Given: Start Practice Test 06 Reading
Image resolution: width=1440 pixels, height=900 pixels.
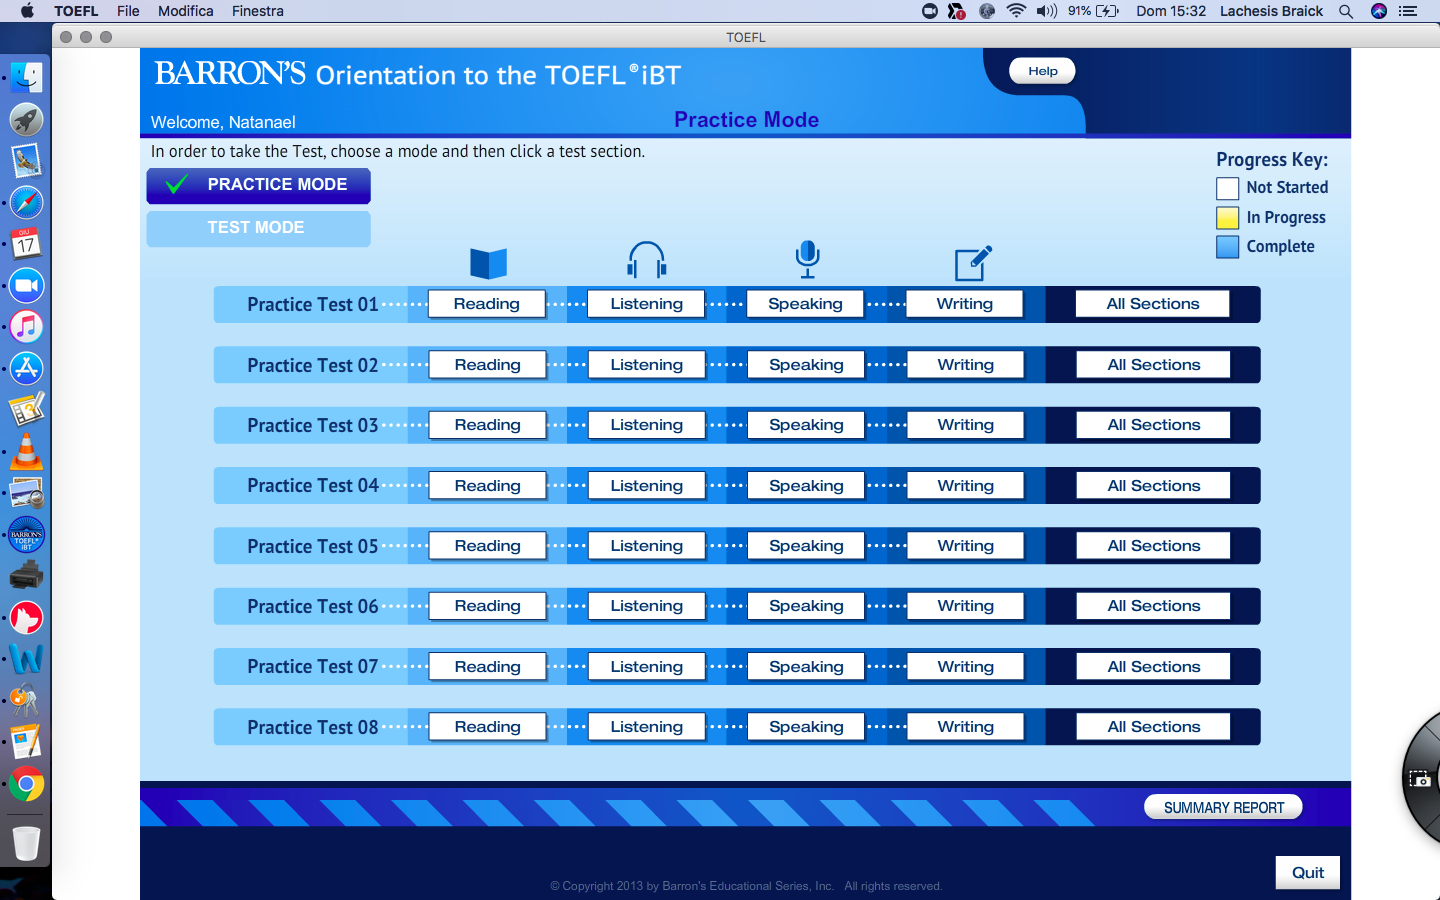Looking at the screenshot, I should point(487,606).
